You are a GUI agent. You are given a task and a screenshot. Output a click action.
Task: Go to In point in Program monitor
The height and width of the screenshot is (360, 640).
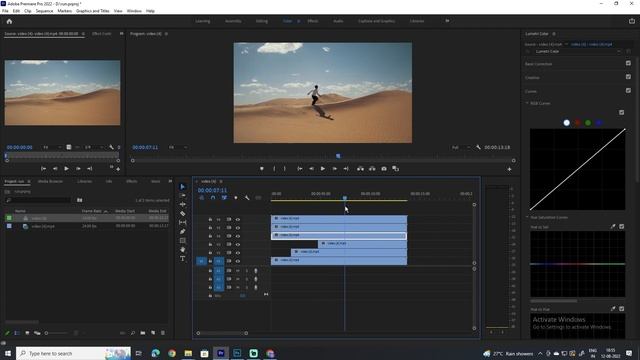click(300, 169)
